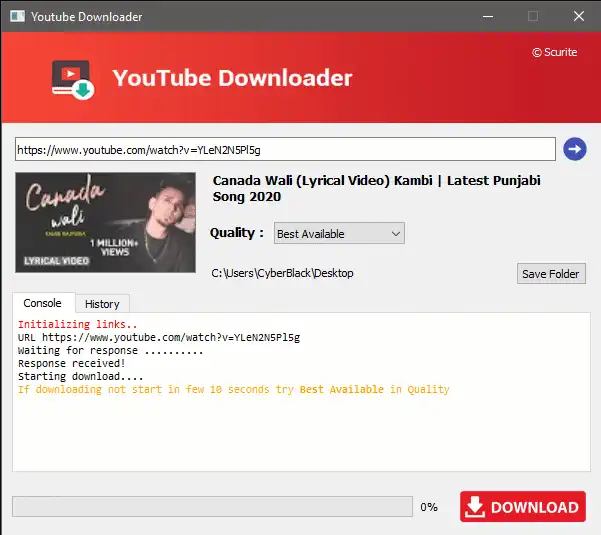Click the Scurite copyright text

tap(555, 52)
